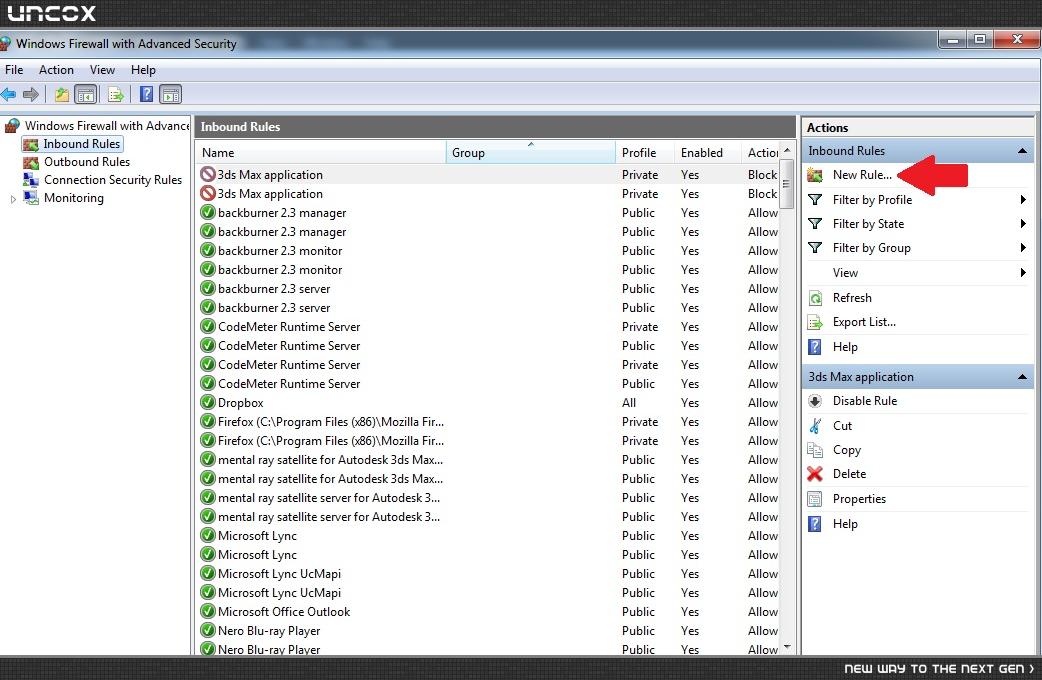Click the Export List icon in Actions
This screenshot has width=1042, height=680.
pos(815,322)
